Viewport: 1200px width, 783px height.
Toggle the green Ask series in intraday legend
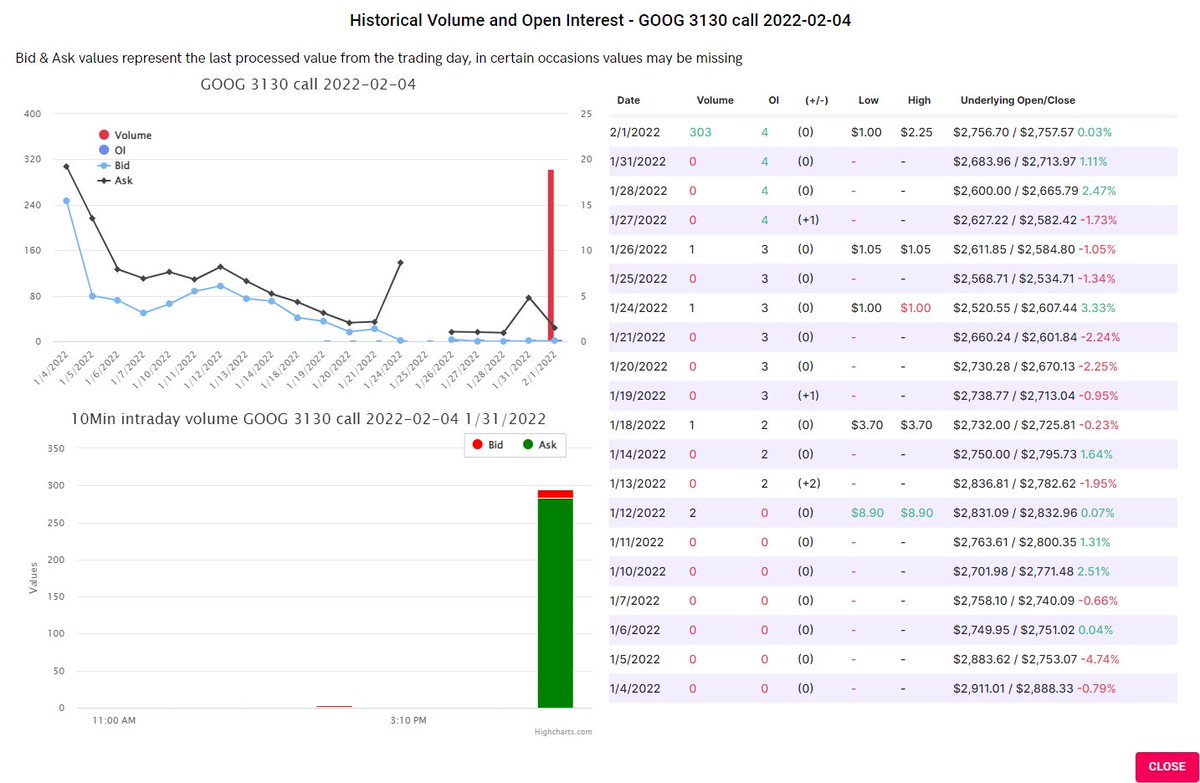(x=540, y=443)
